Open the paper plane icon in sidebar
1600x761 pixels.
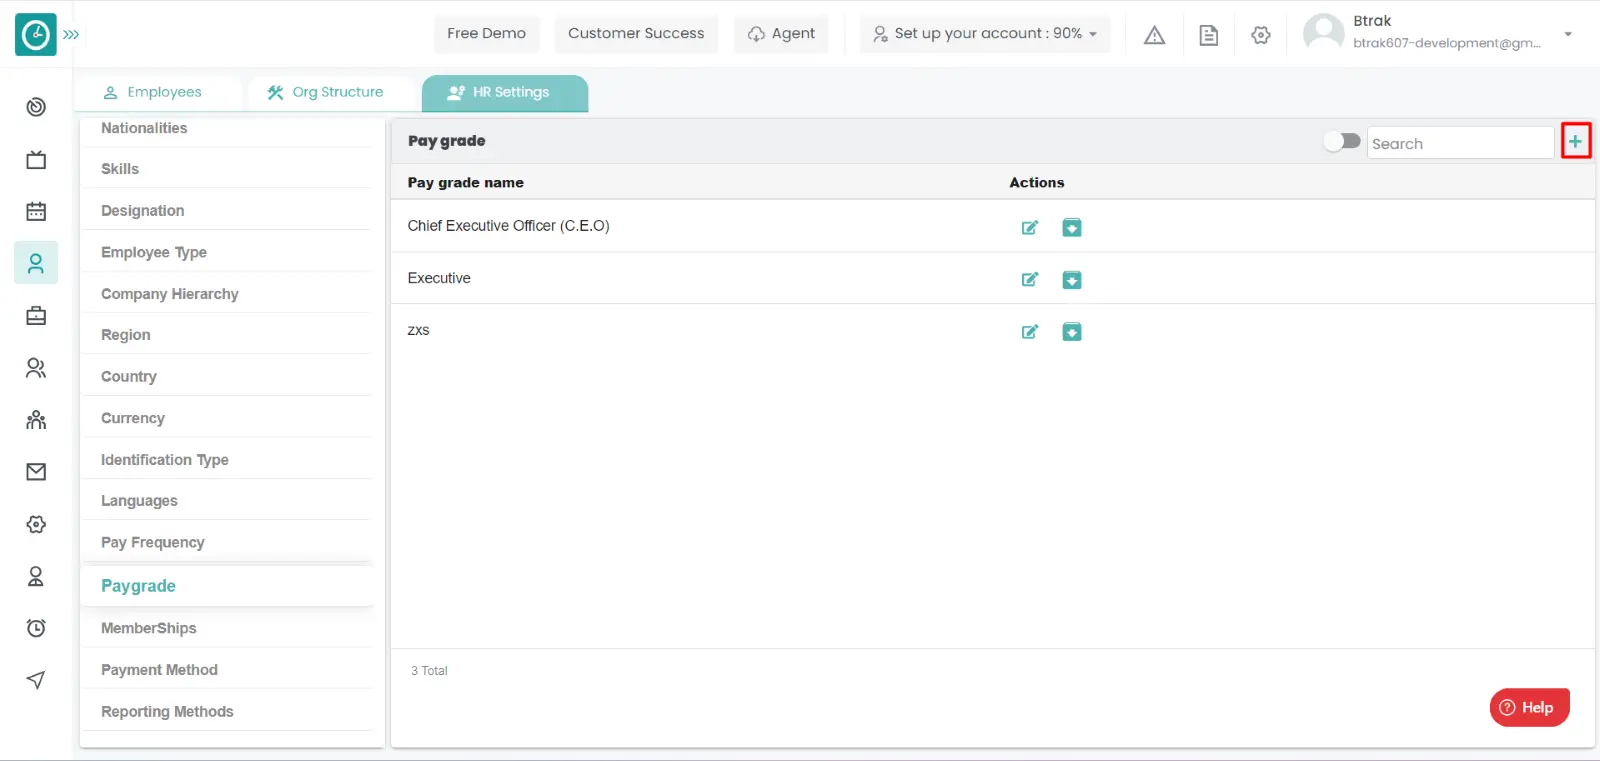tap(36, 680)
